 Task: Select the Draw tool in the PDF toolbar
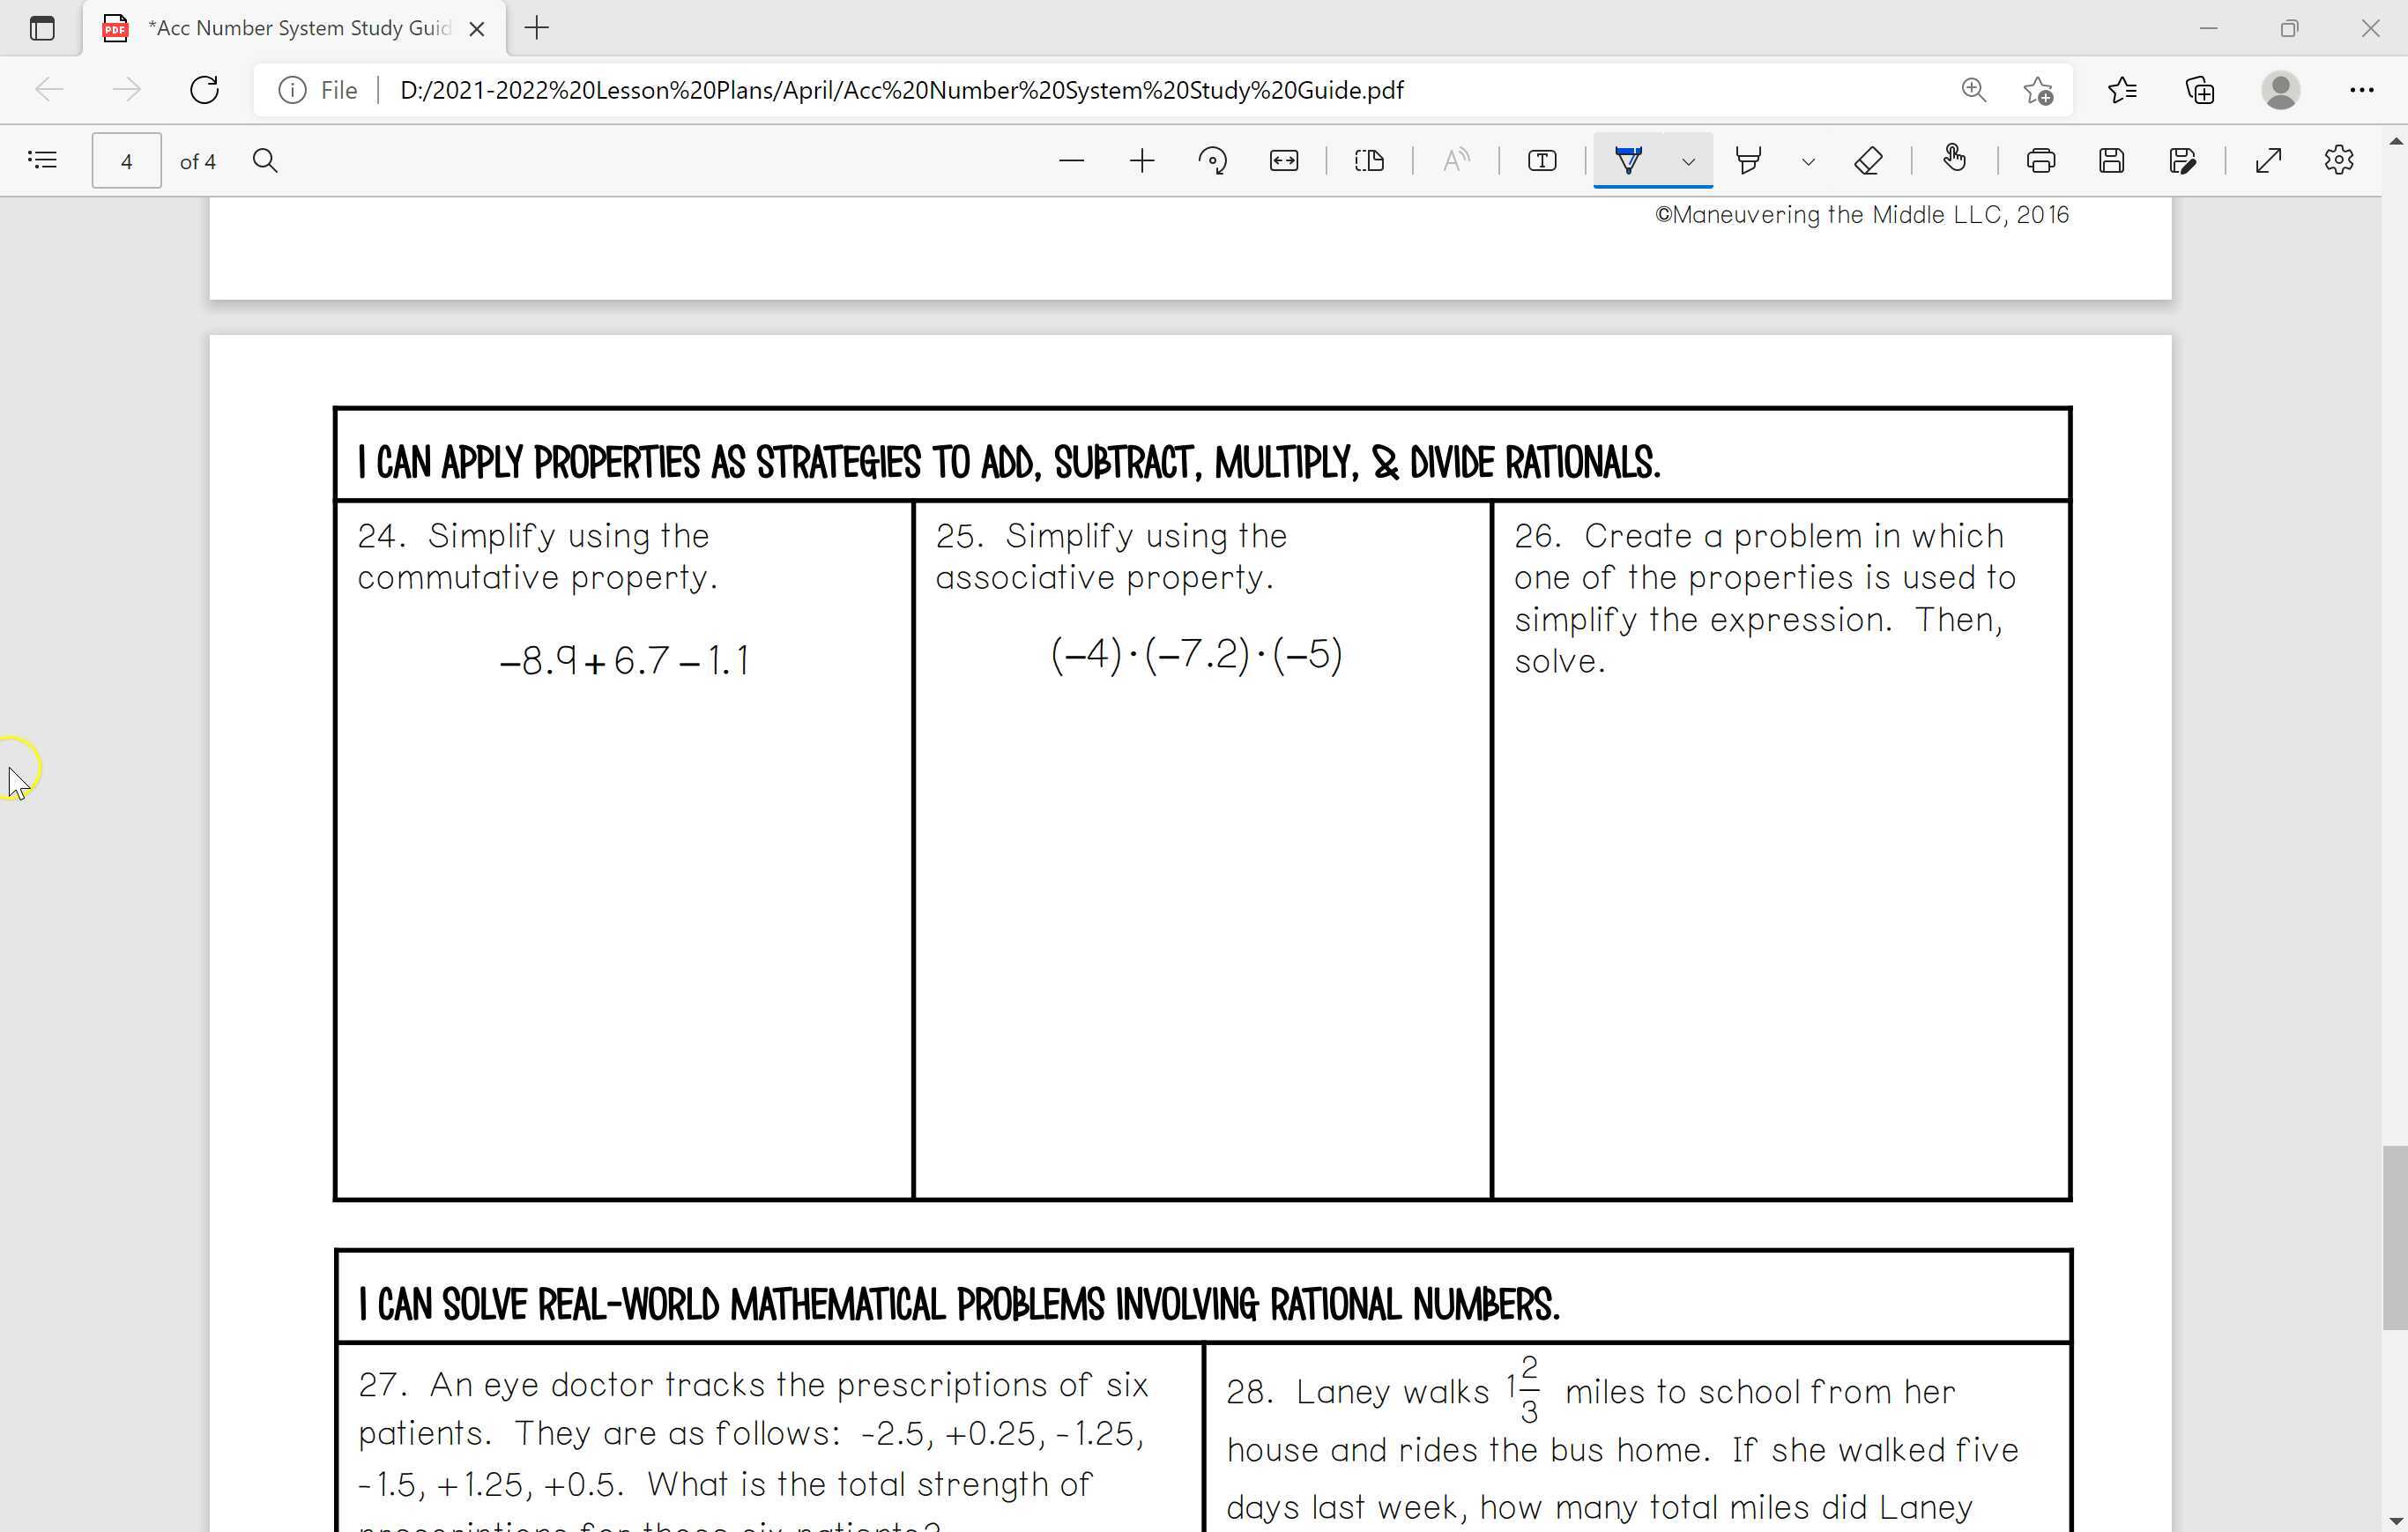click(1628, 160)
